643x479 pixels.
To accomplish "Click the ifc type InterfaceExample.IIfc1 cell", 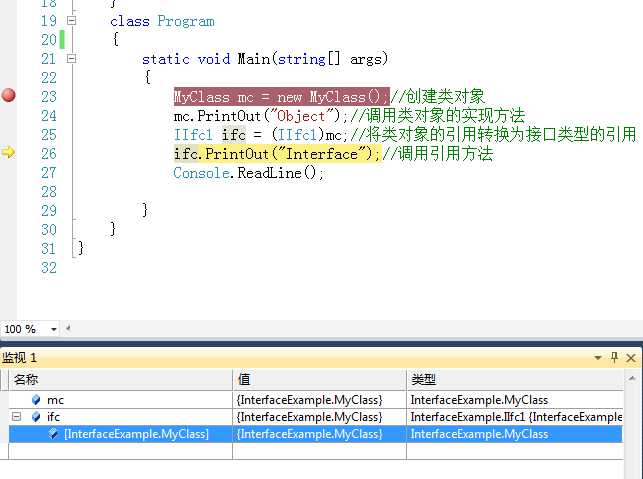I will point(515,417).
